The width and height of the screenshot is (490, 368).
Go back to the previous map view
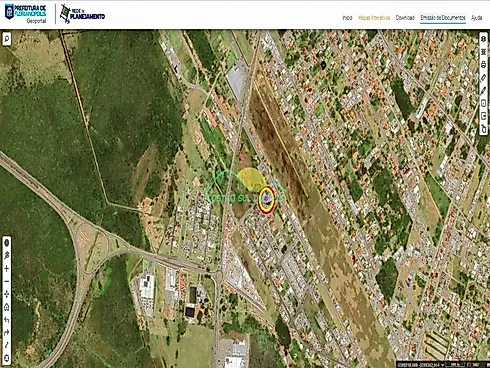7,320
